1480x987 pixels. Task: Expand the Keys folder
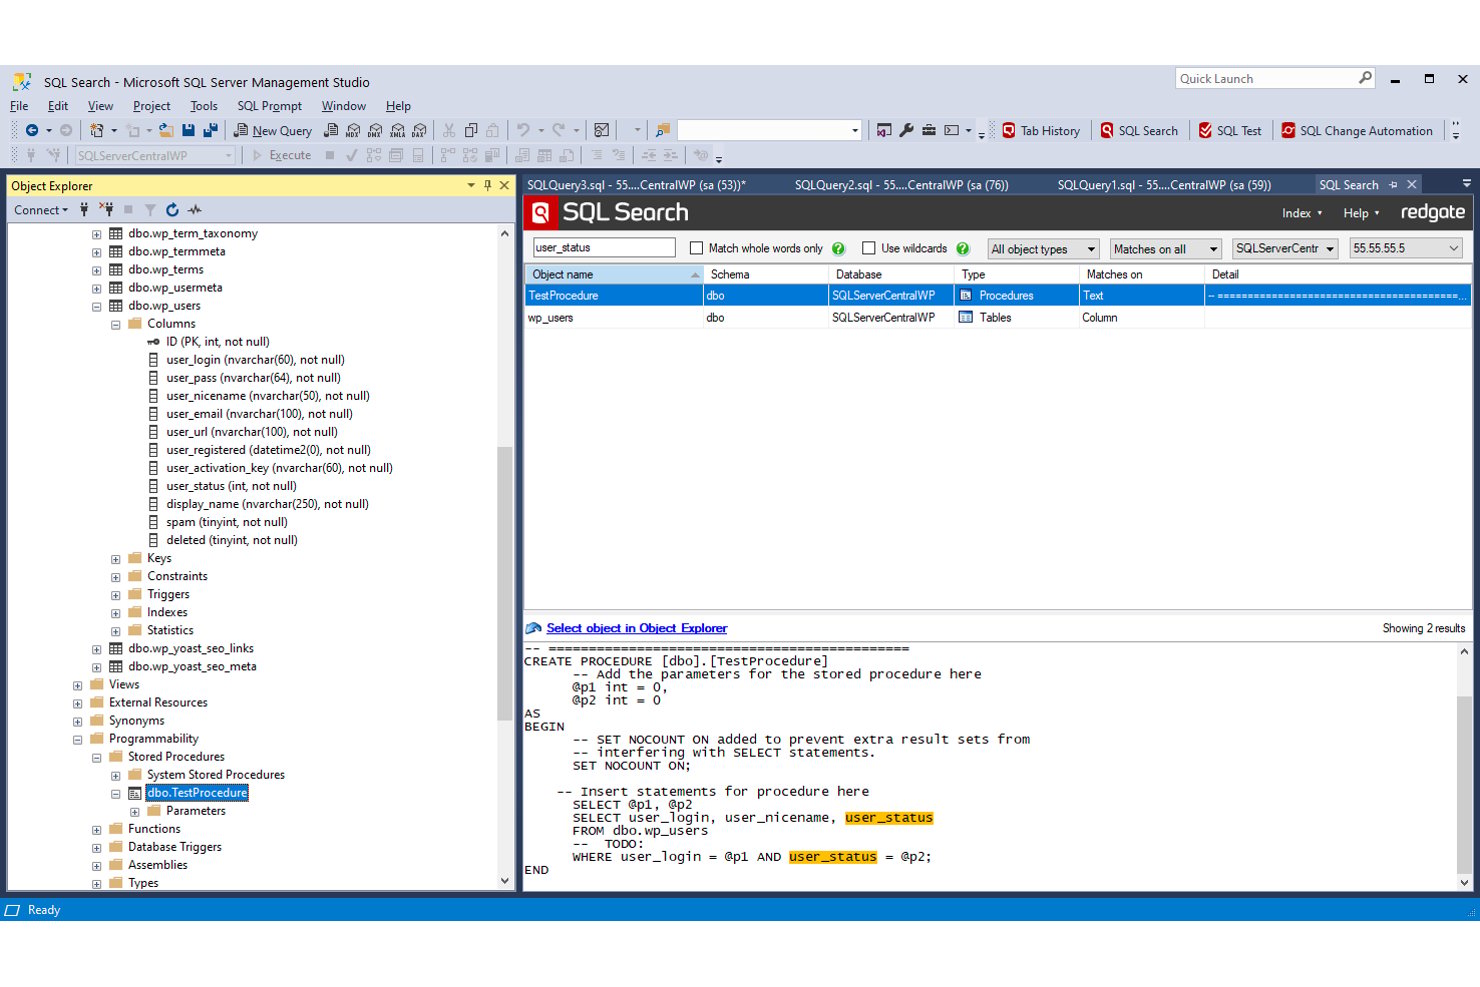(x=116, y=559)
